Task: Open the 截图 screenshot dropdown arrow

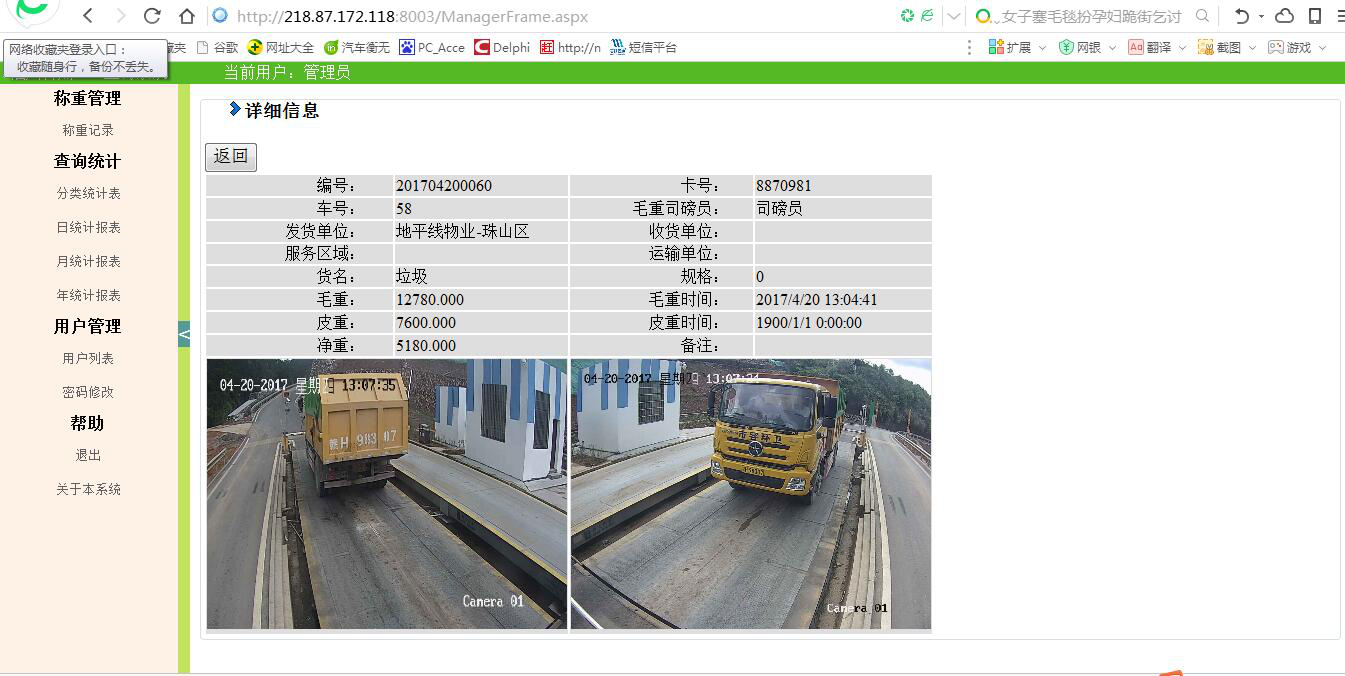Action: pyautogui.click(x=1252, y=47)
